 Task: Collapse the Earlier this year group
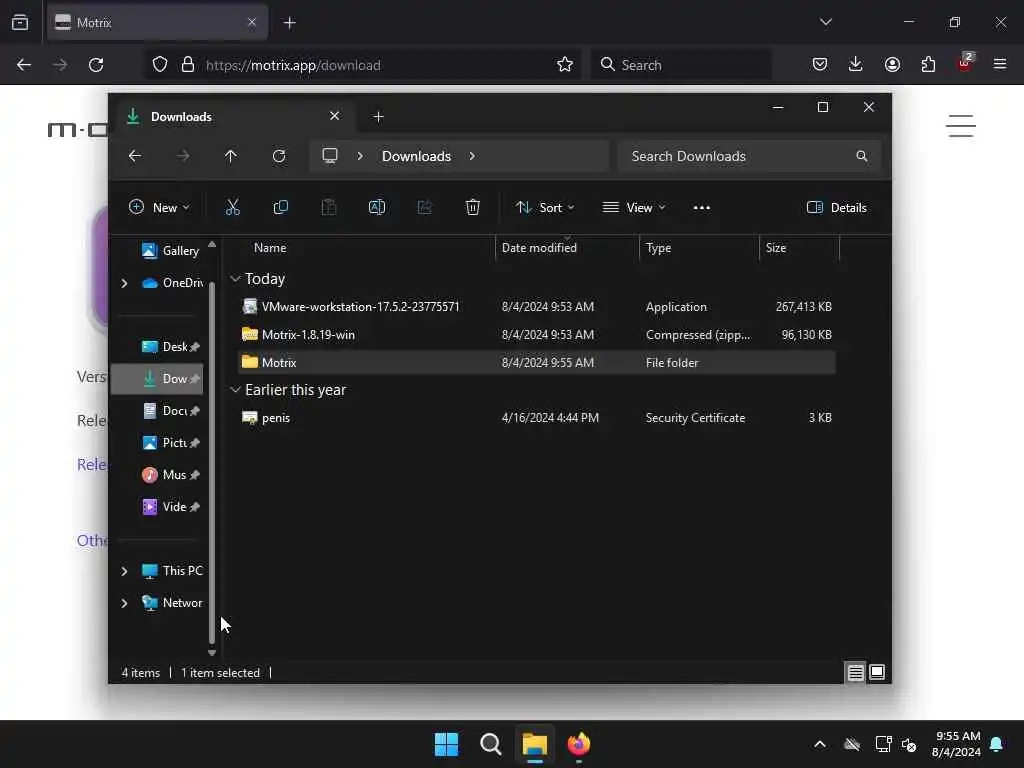pyautogui.click(x=235, y=390)
